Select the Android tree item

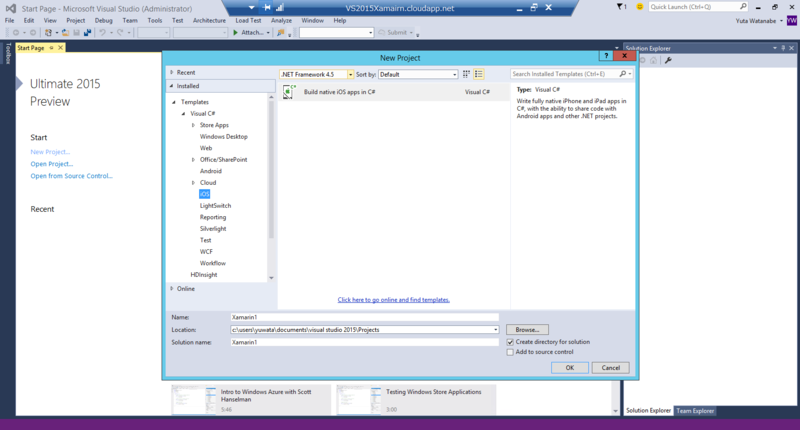click(x=211, y=171)
